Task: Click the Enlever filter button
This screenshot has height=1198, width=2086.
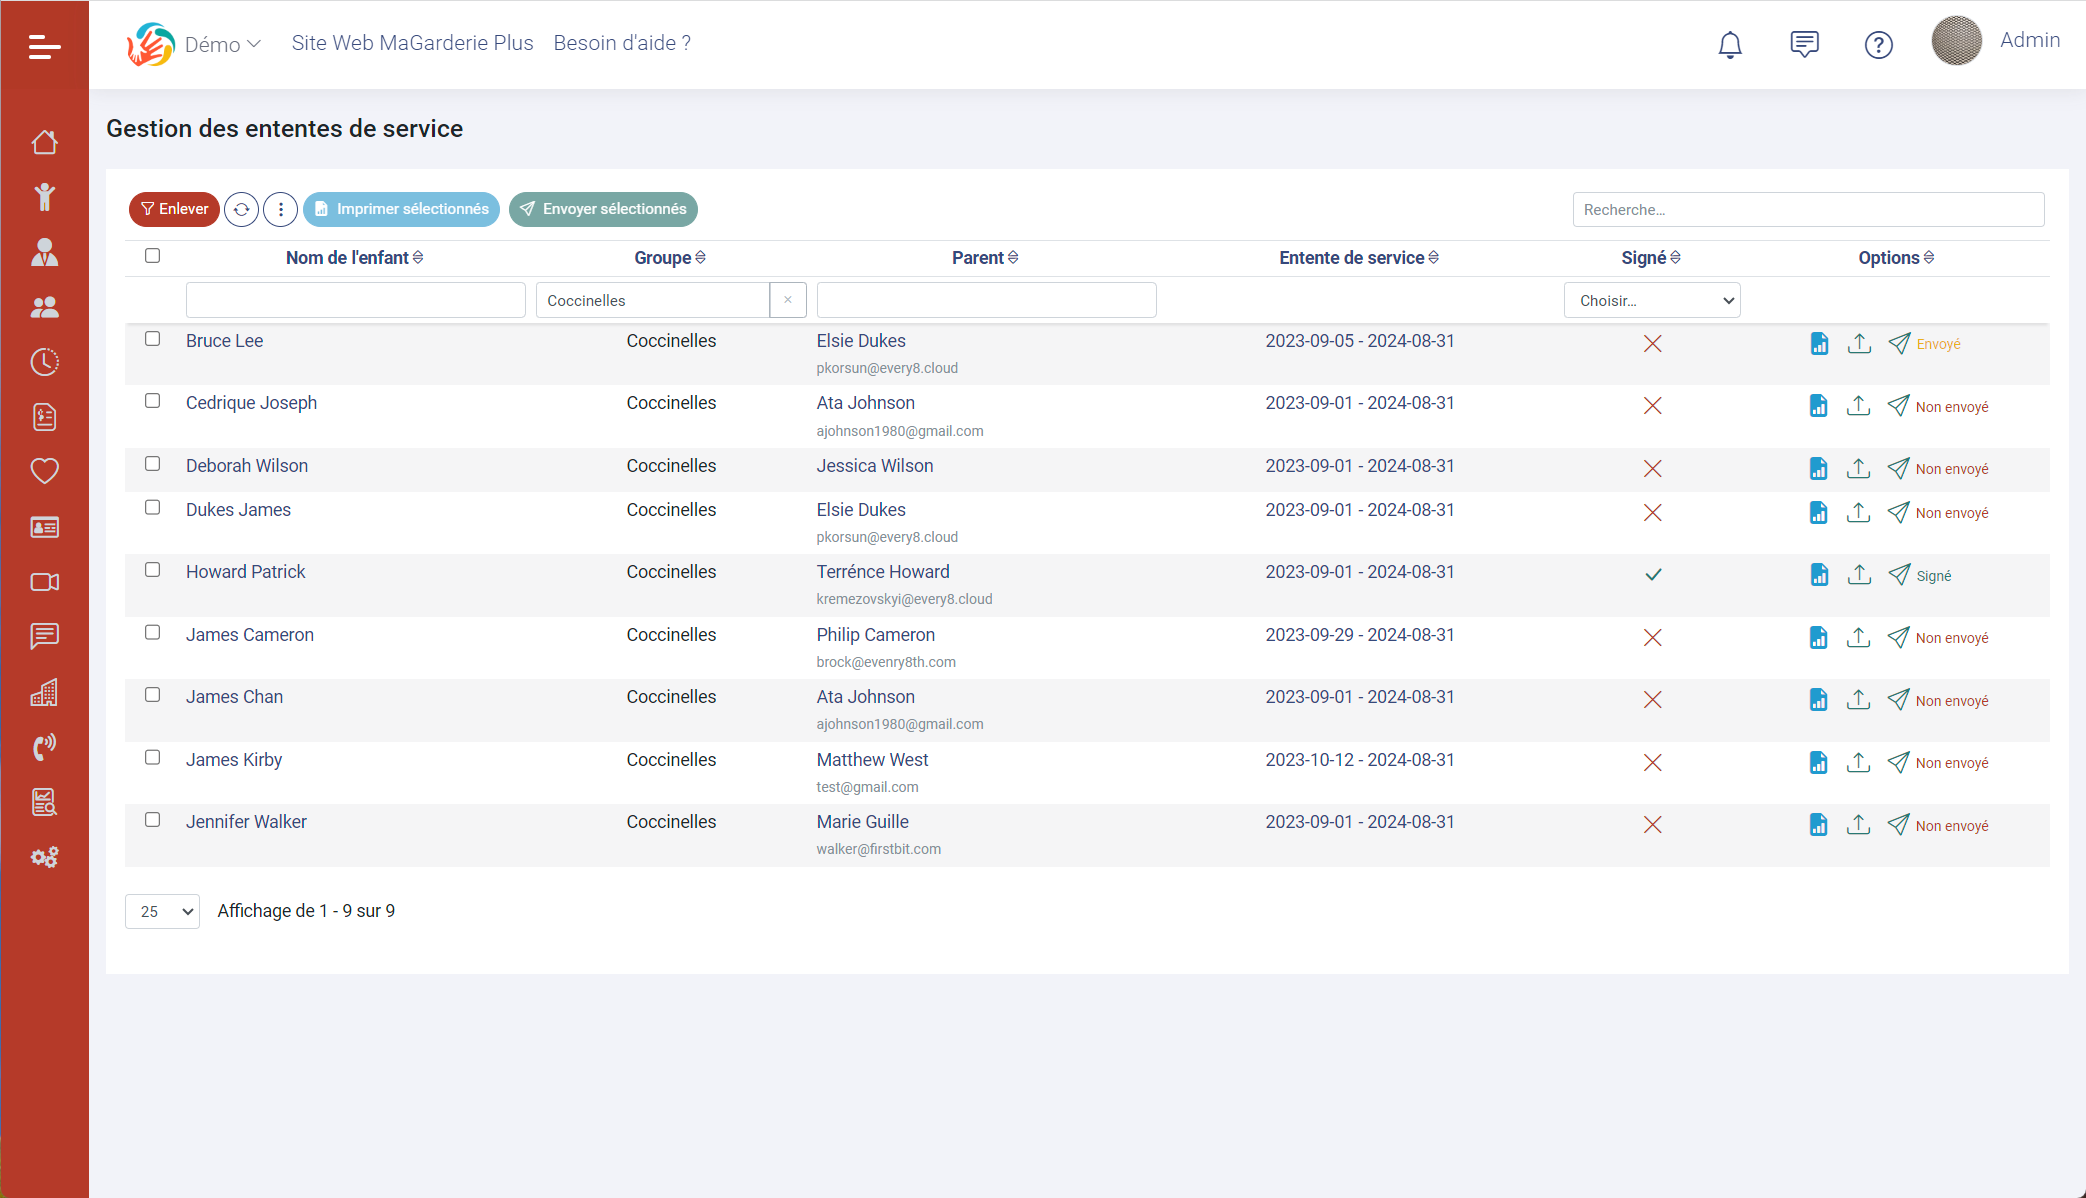Action: pyautogui.click(x=174, y=209)
